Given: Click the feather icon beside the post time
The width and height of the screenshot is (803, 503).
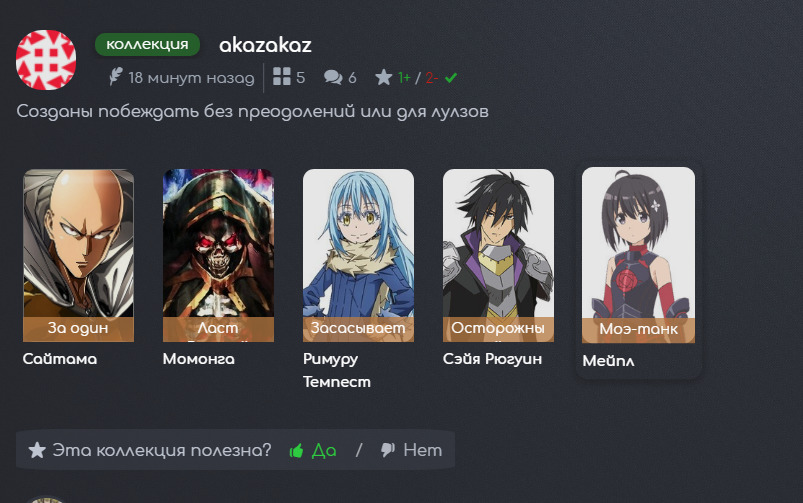Looking at the screenshot, I should pos(115,77).
